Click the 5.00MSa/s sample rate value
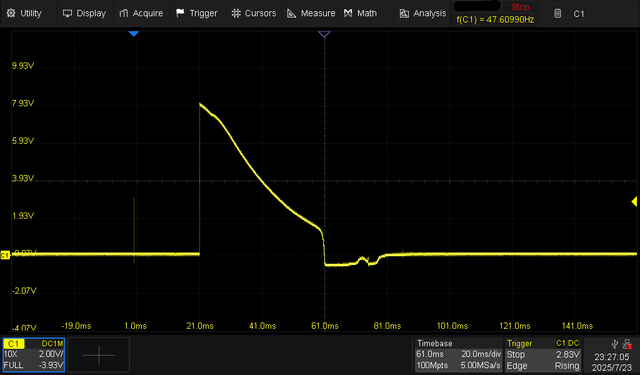640x375 pixels. 480,366
